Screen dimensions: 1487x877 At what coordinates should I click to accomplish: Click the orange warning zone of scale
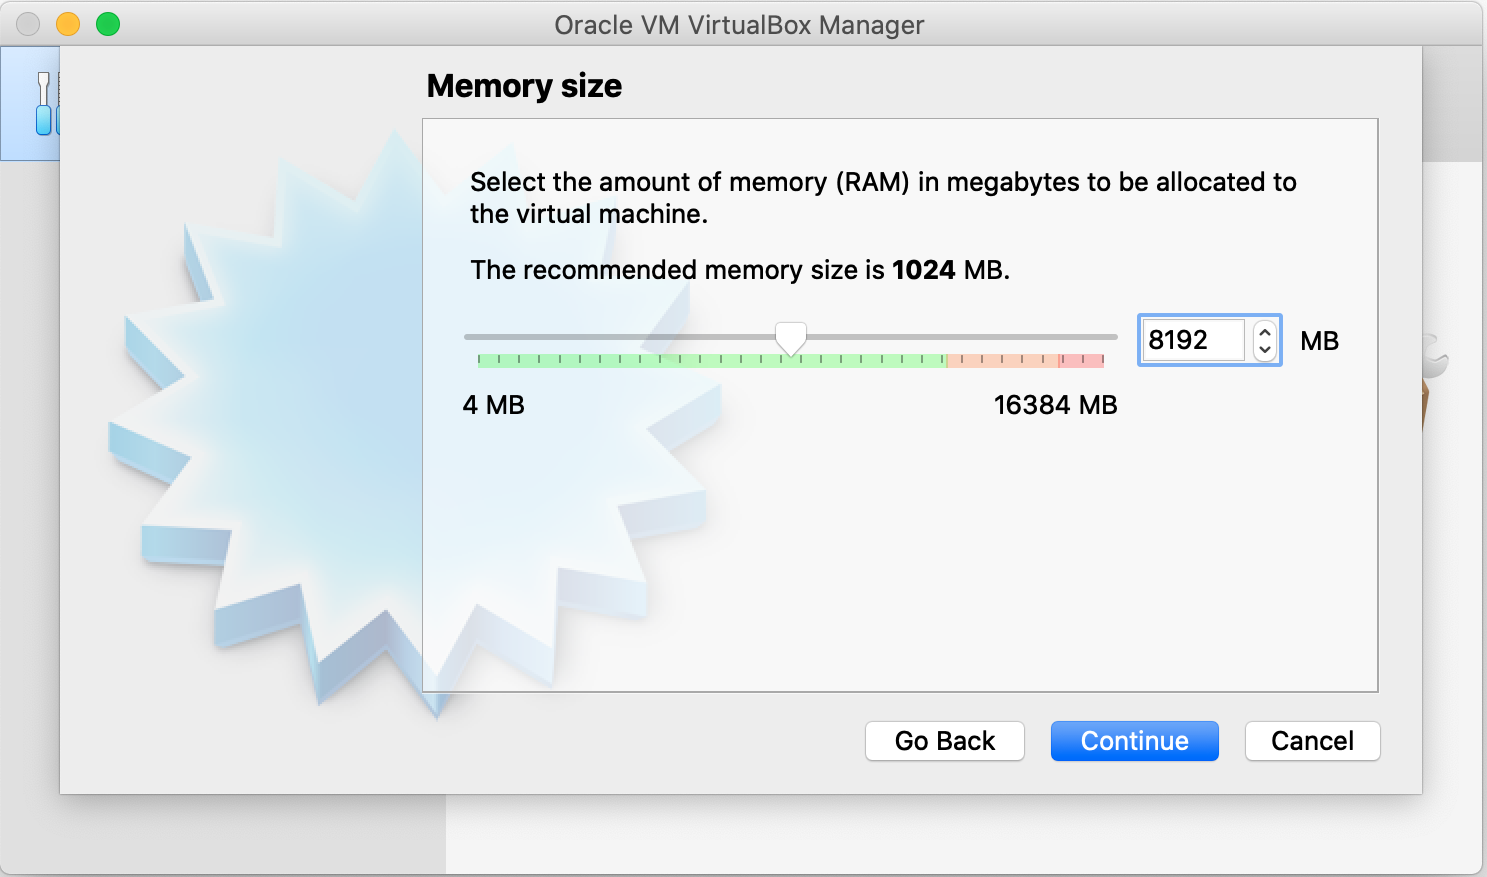(x=1000, y=360)
